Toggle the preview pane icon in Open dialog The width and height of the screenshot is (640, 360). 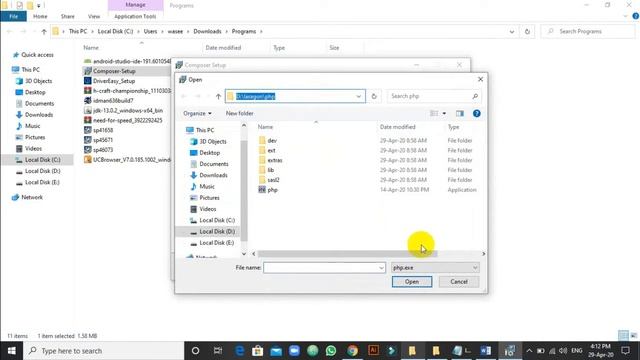click(x=460, y=113)
